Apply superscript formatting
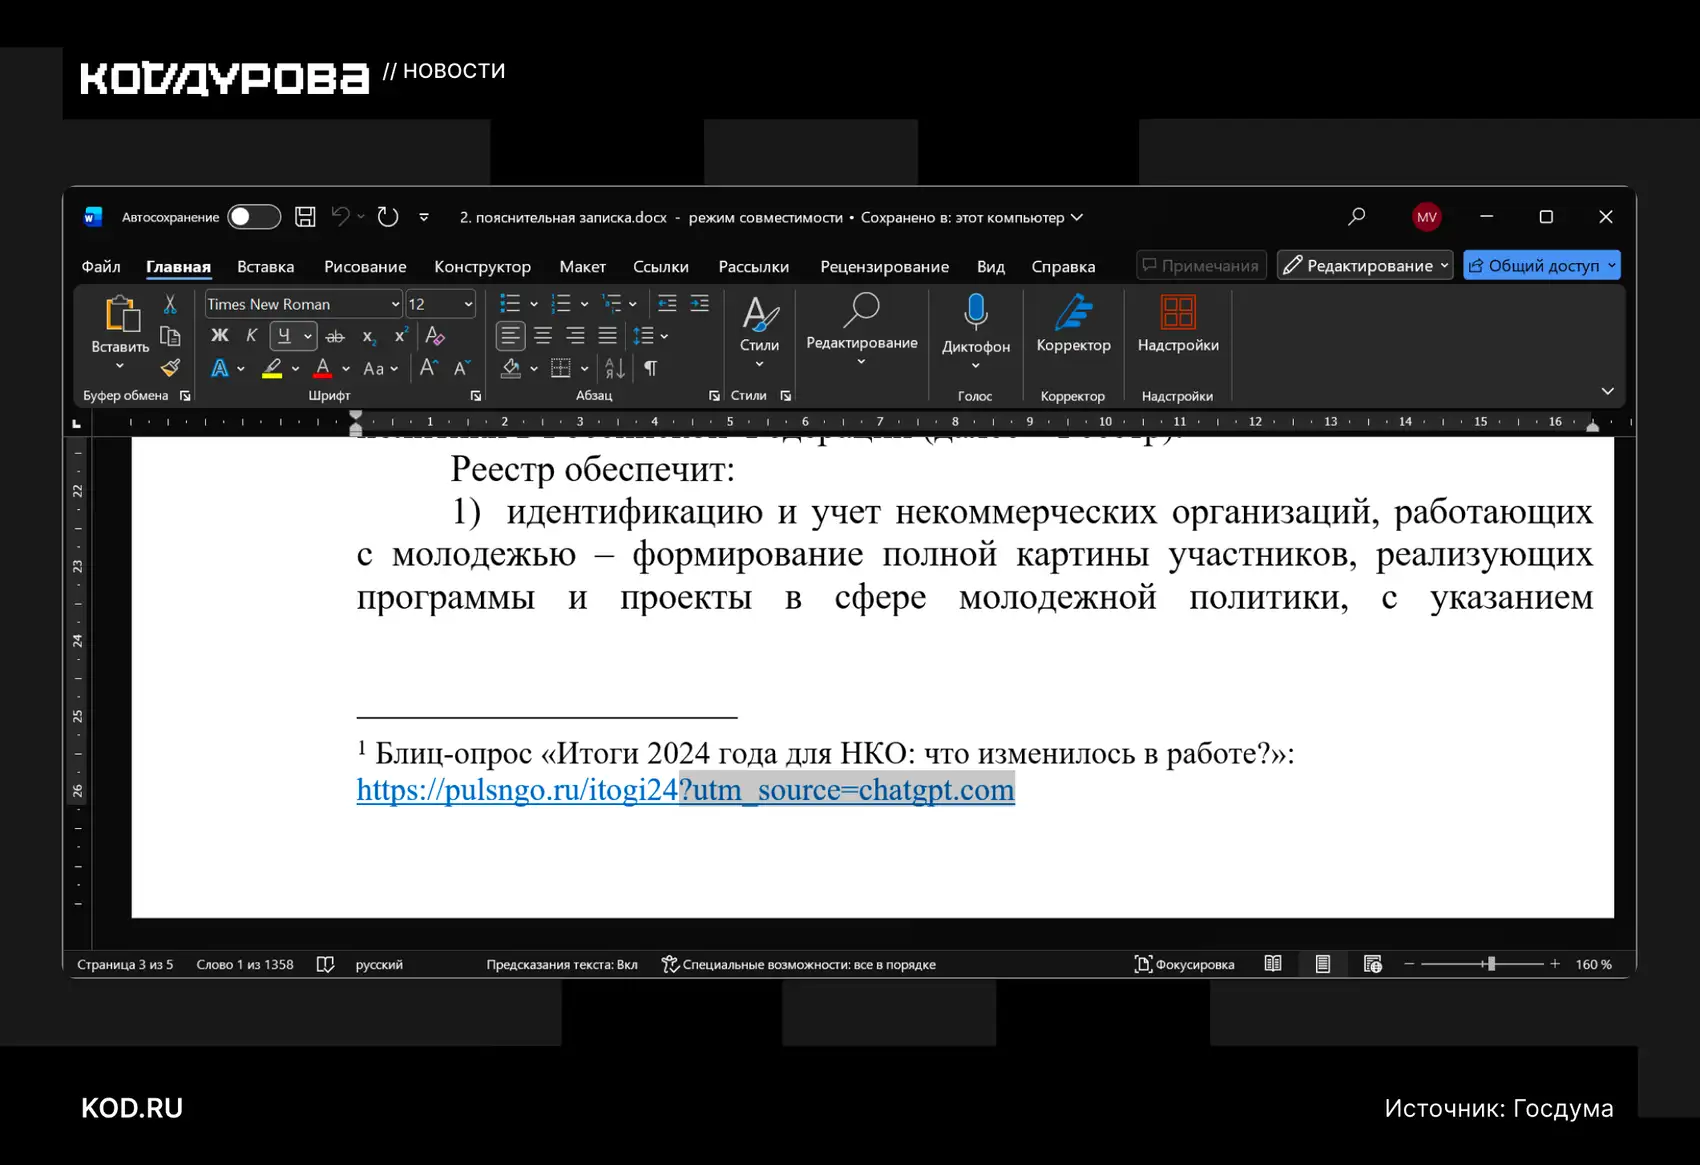The height and width of the screenshot is (1165, 1700). [x=400, y=336]
